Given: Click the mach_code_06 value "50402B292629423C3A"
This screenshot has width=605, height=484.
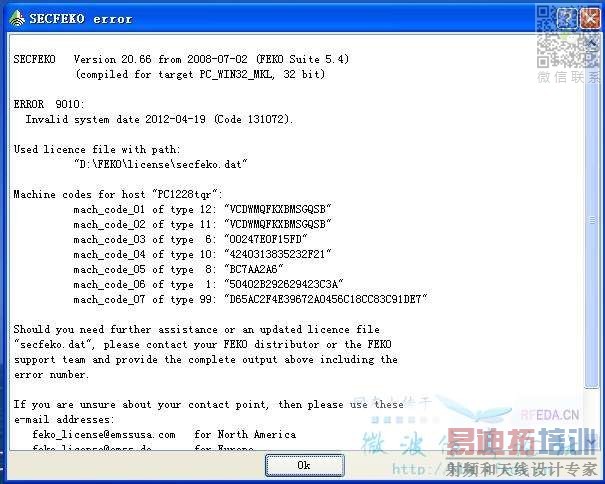Looking at the screenshot, I should pyautogui.click(x=284, y=284).
